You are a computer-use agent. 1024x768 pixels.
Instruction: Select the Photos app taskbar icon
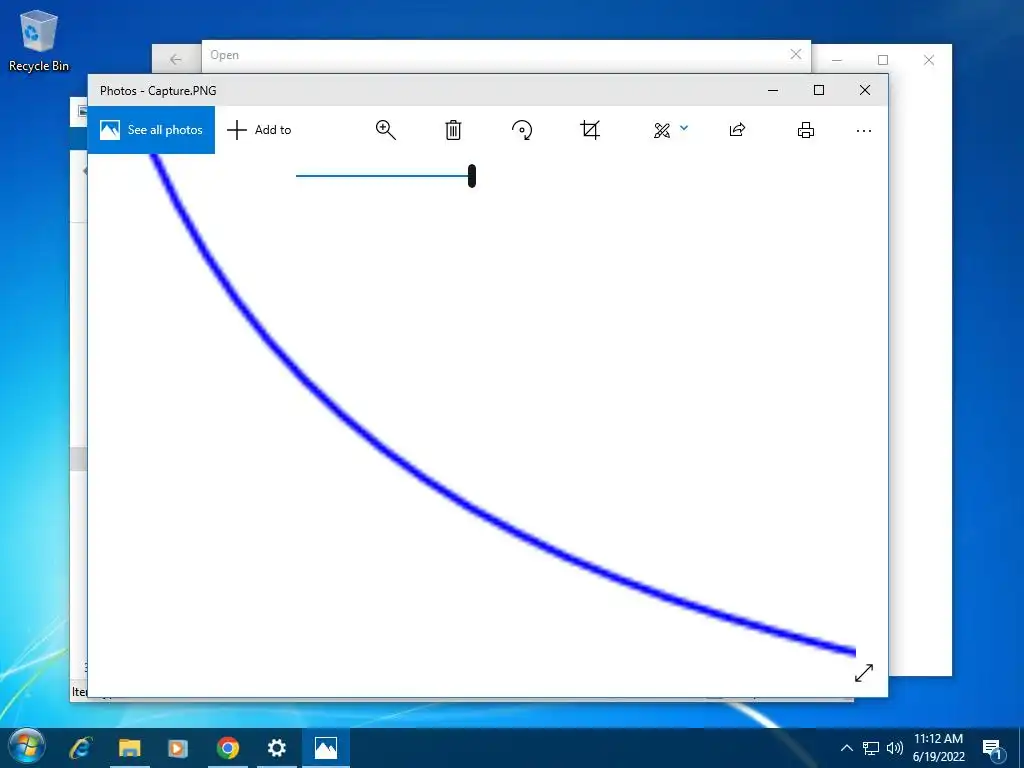point(326,748)
